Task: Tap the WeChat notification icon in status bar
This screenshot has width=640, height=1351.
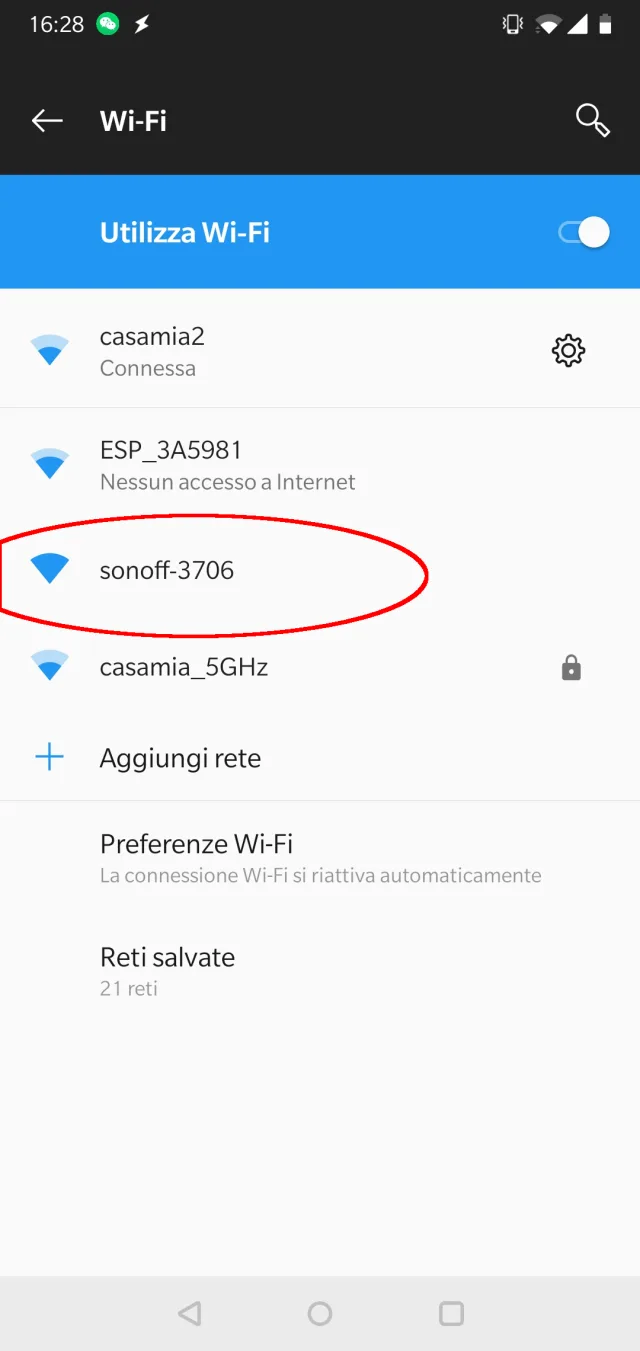Action: click(108, 24)
